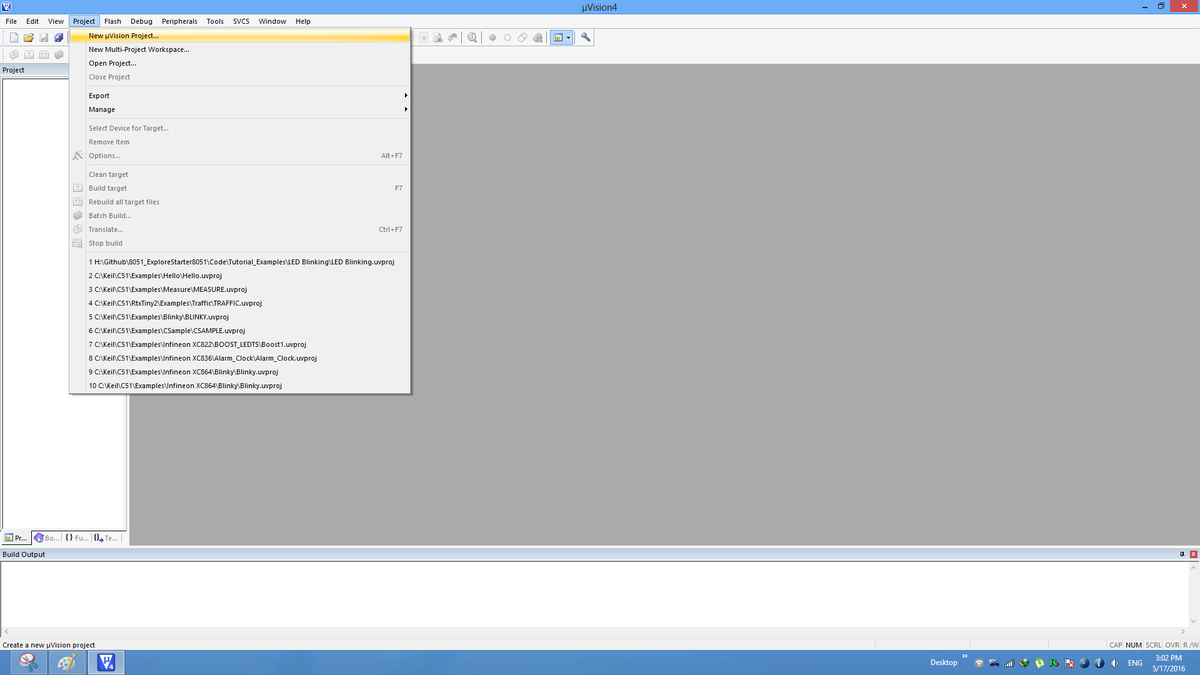Click the Translate icon in build toolbar

[14, 54]
